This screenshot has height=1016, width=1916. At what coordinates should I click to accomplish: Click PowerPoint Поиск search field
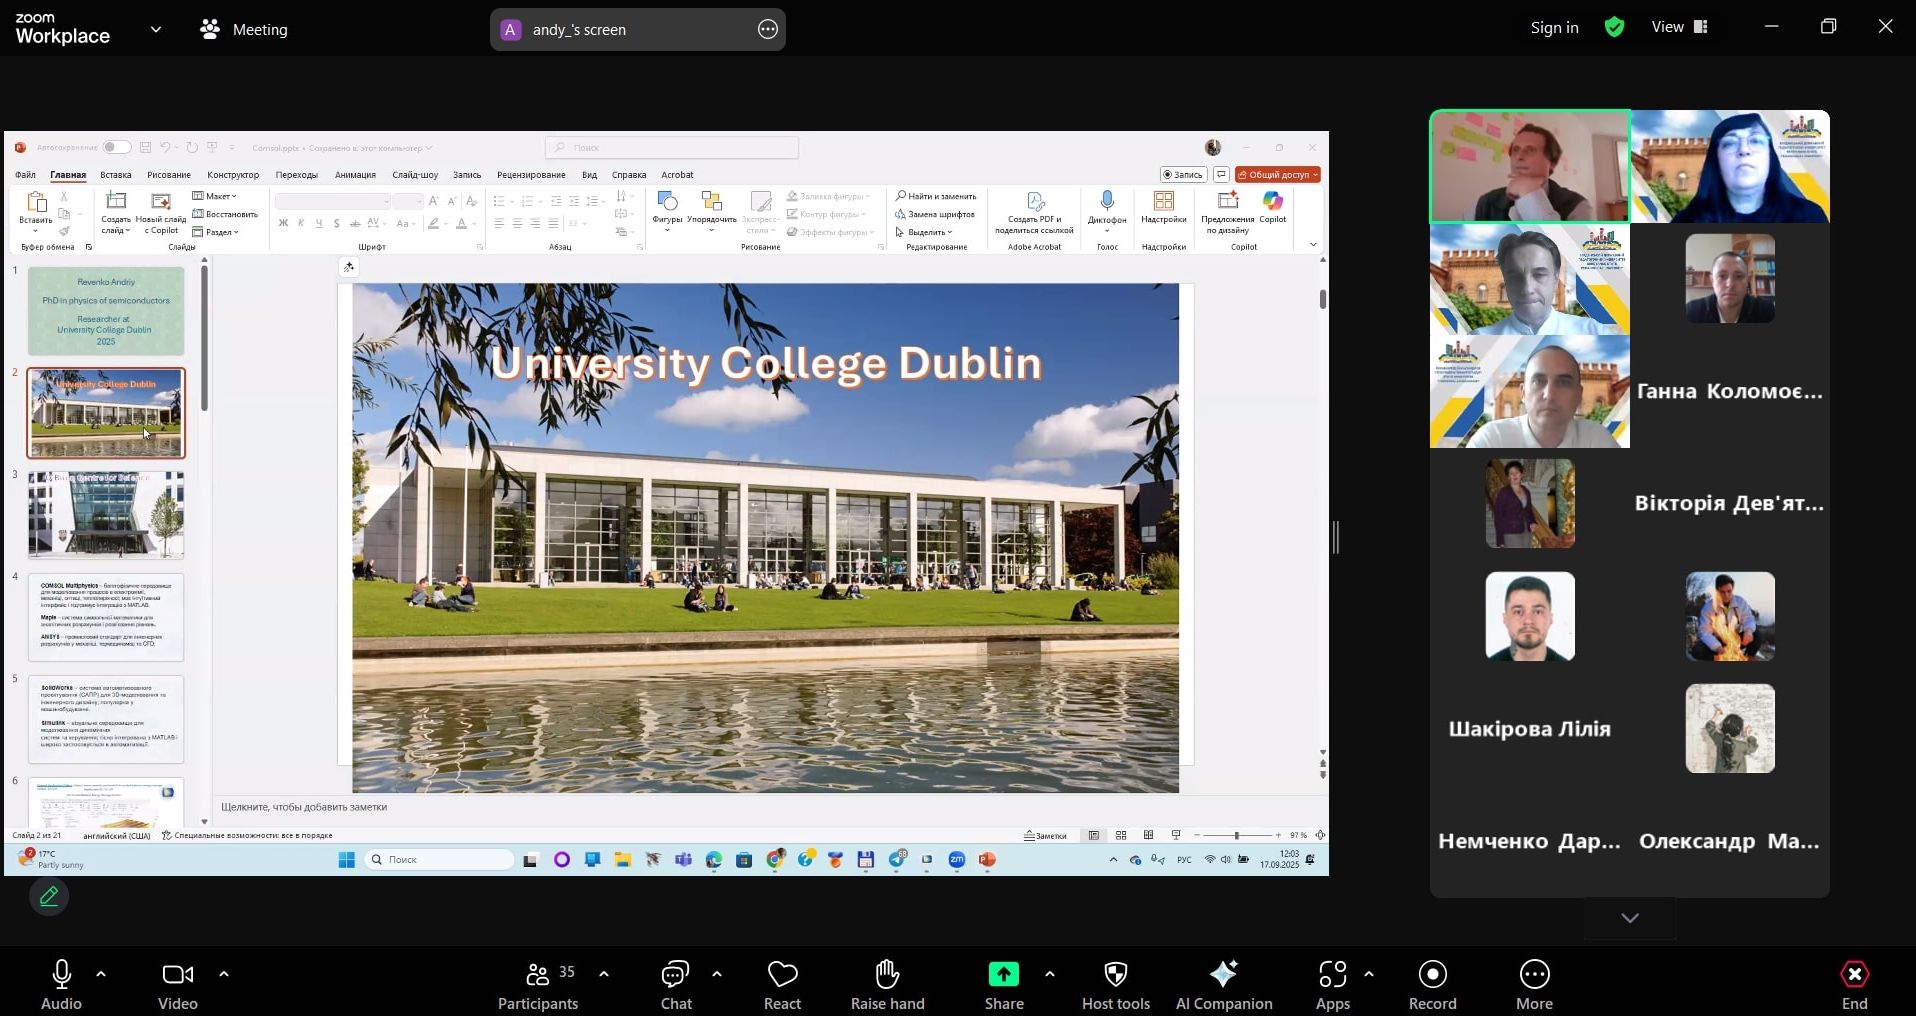tap(672, 148)
